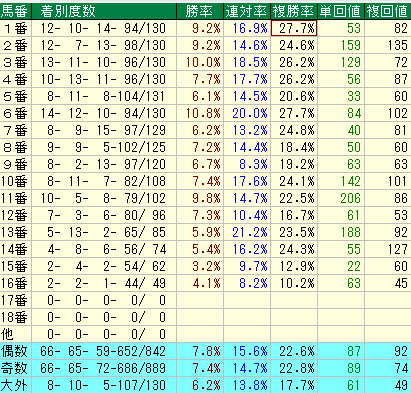Click 3.2% win rate in row 15番
This screenshot has width=411, height=393.
(200, 266)
